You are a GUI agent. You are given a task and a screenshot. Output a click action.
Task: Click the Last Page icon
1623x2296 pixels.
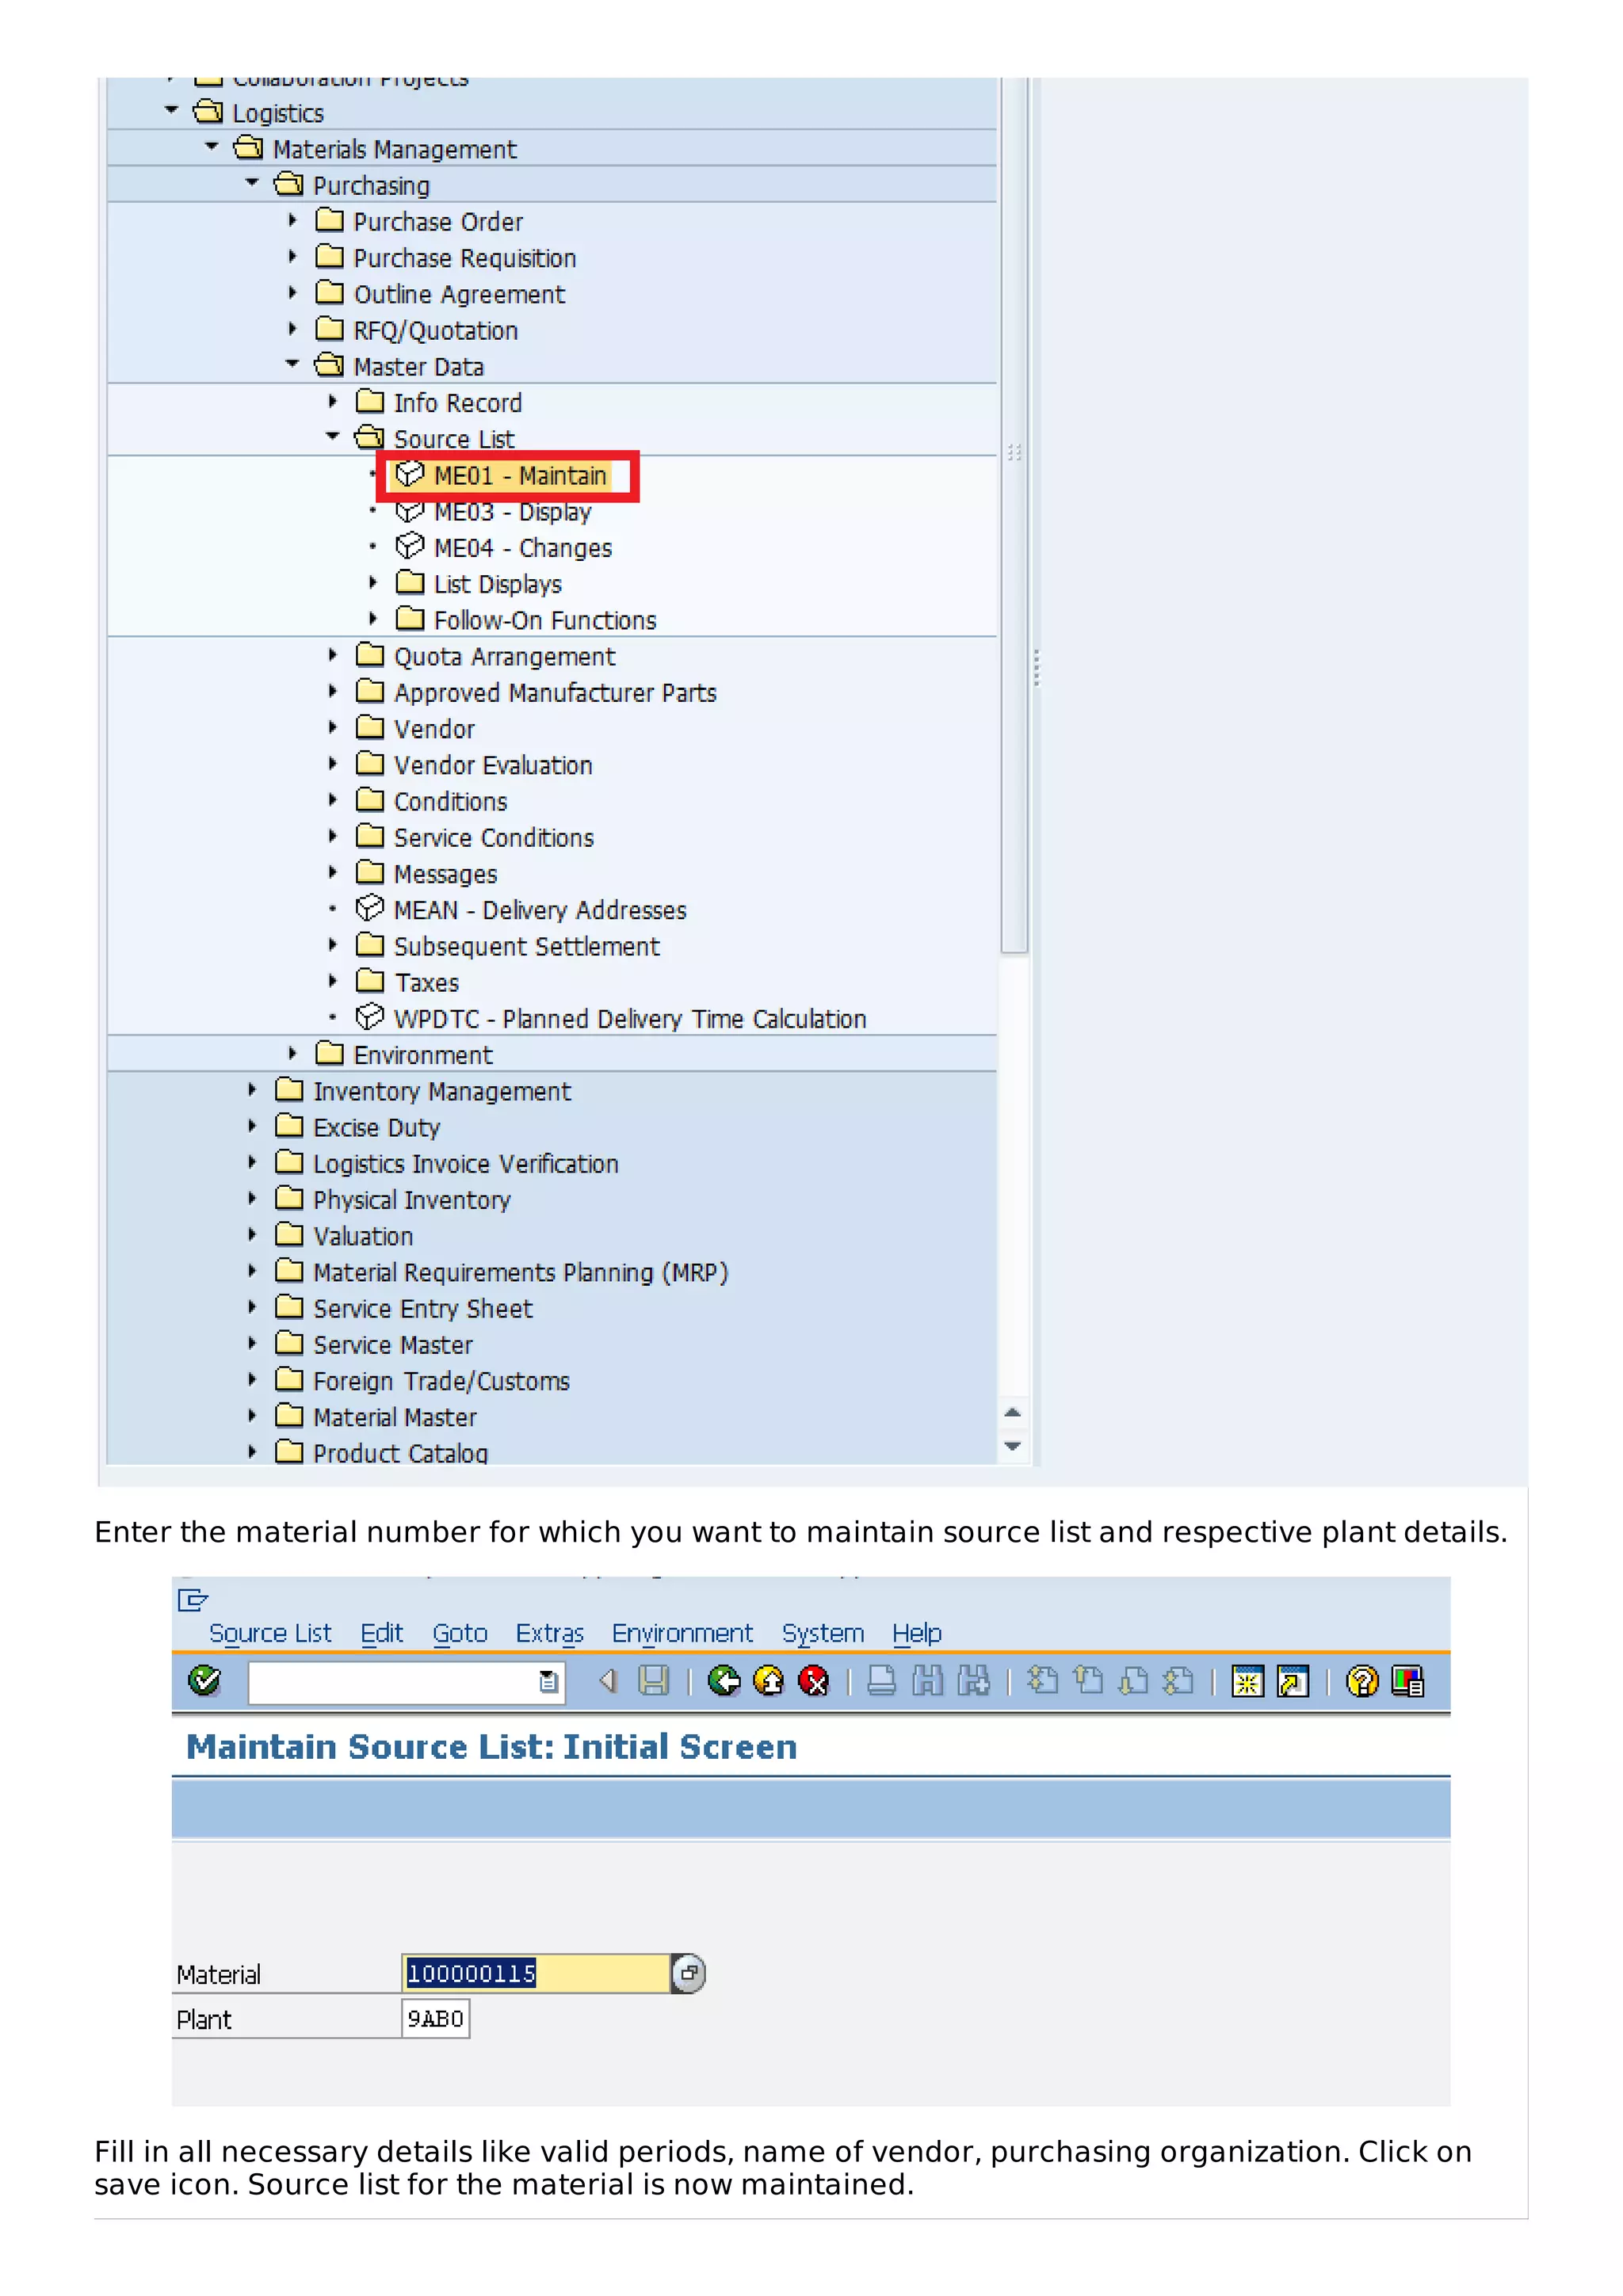tap(1179, 1681)
